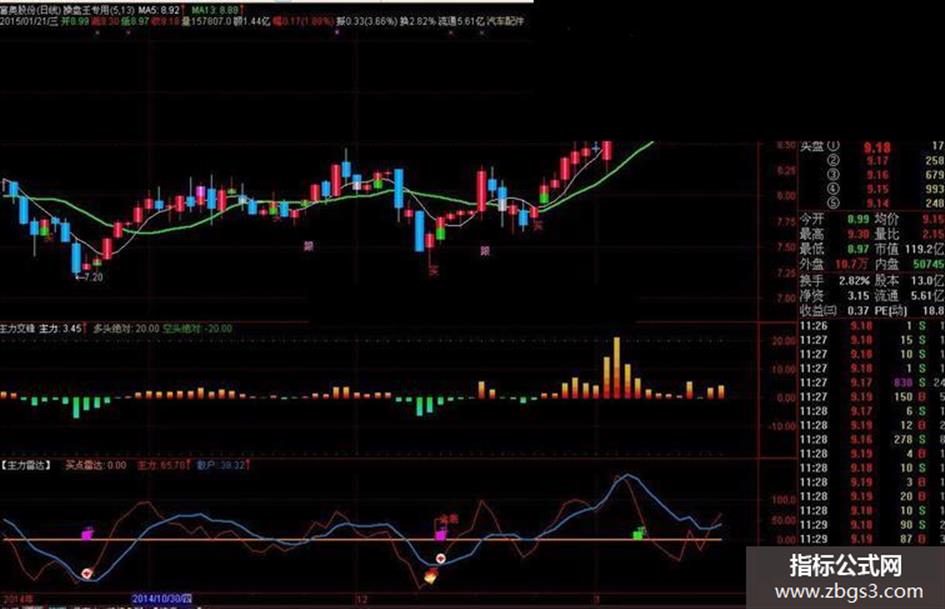The height and width of the screenshot is (609, 945).
Task: Open the www.zbgs3.com website link
Action: [849, 591]
